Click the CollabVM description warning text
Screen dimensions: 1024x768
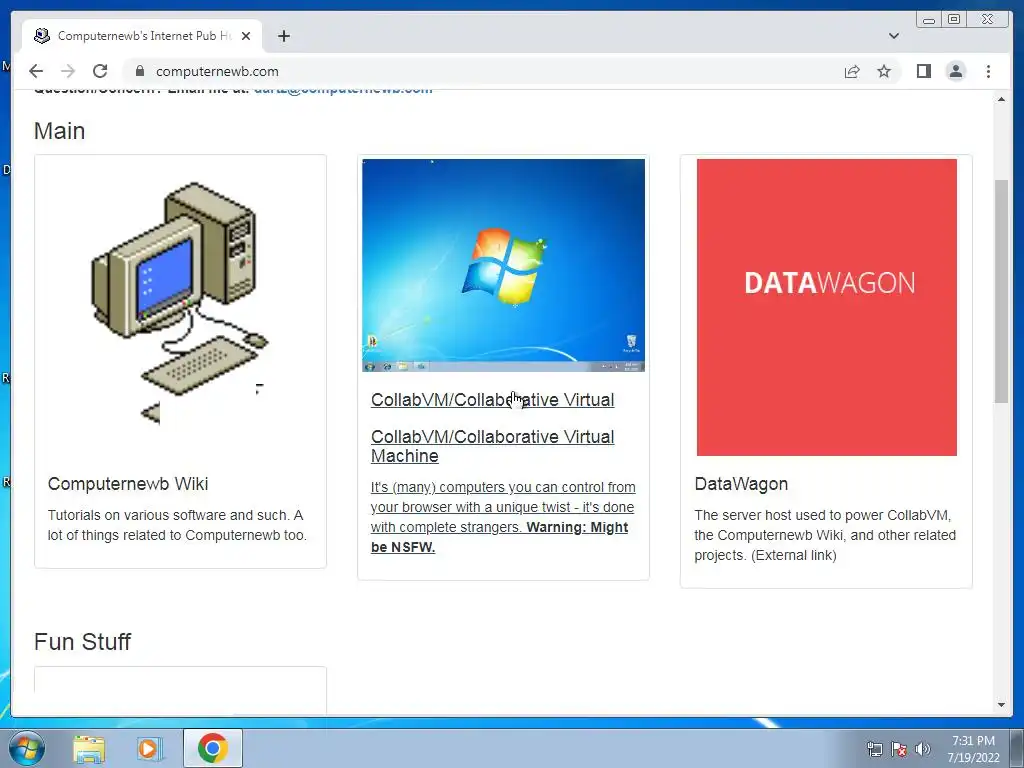click(x=503, y=517)
